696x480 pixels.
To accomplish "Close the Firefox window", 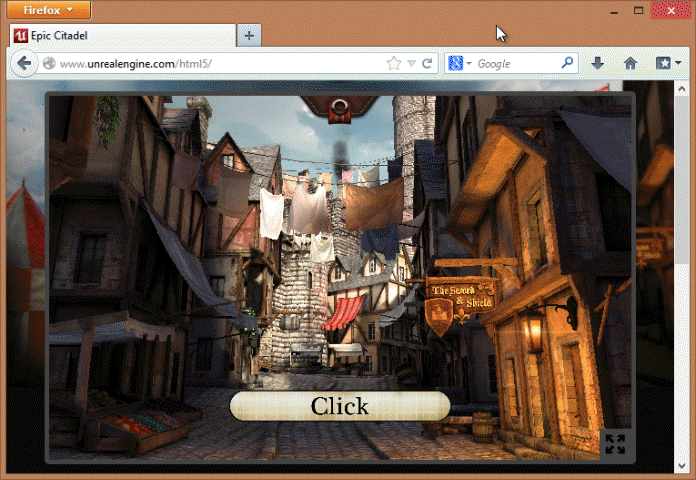I will (x=671, y=10).
